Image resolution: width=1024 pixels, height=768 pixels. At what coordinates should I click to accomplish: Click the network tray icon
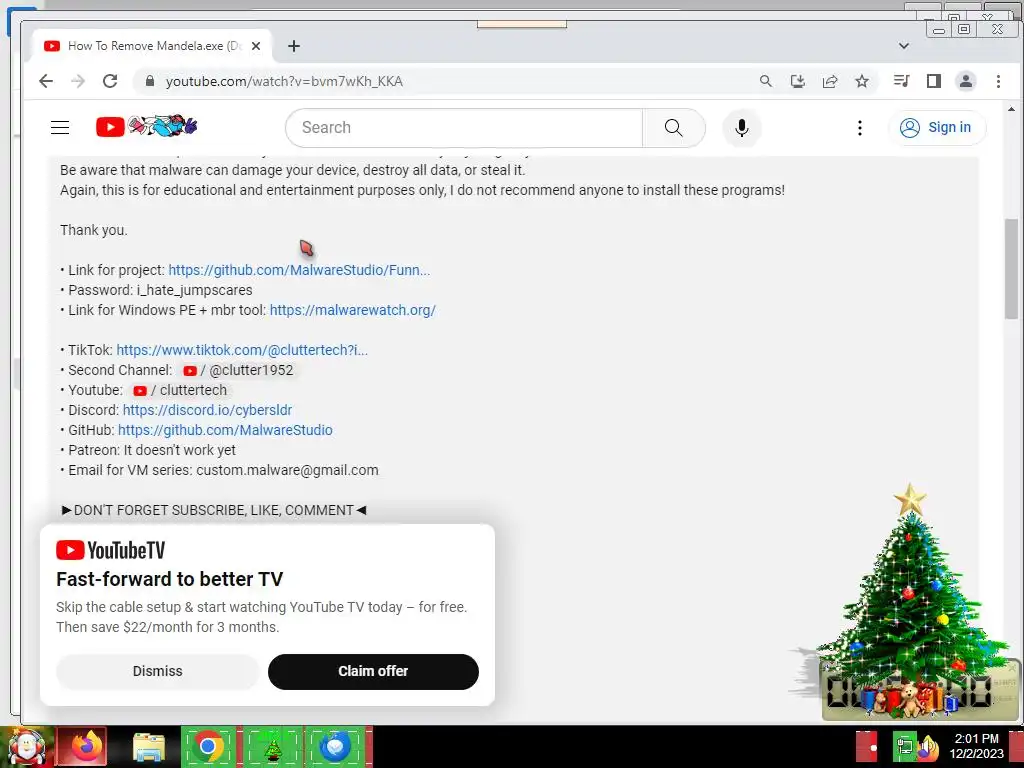click(x=904, y=747)
